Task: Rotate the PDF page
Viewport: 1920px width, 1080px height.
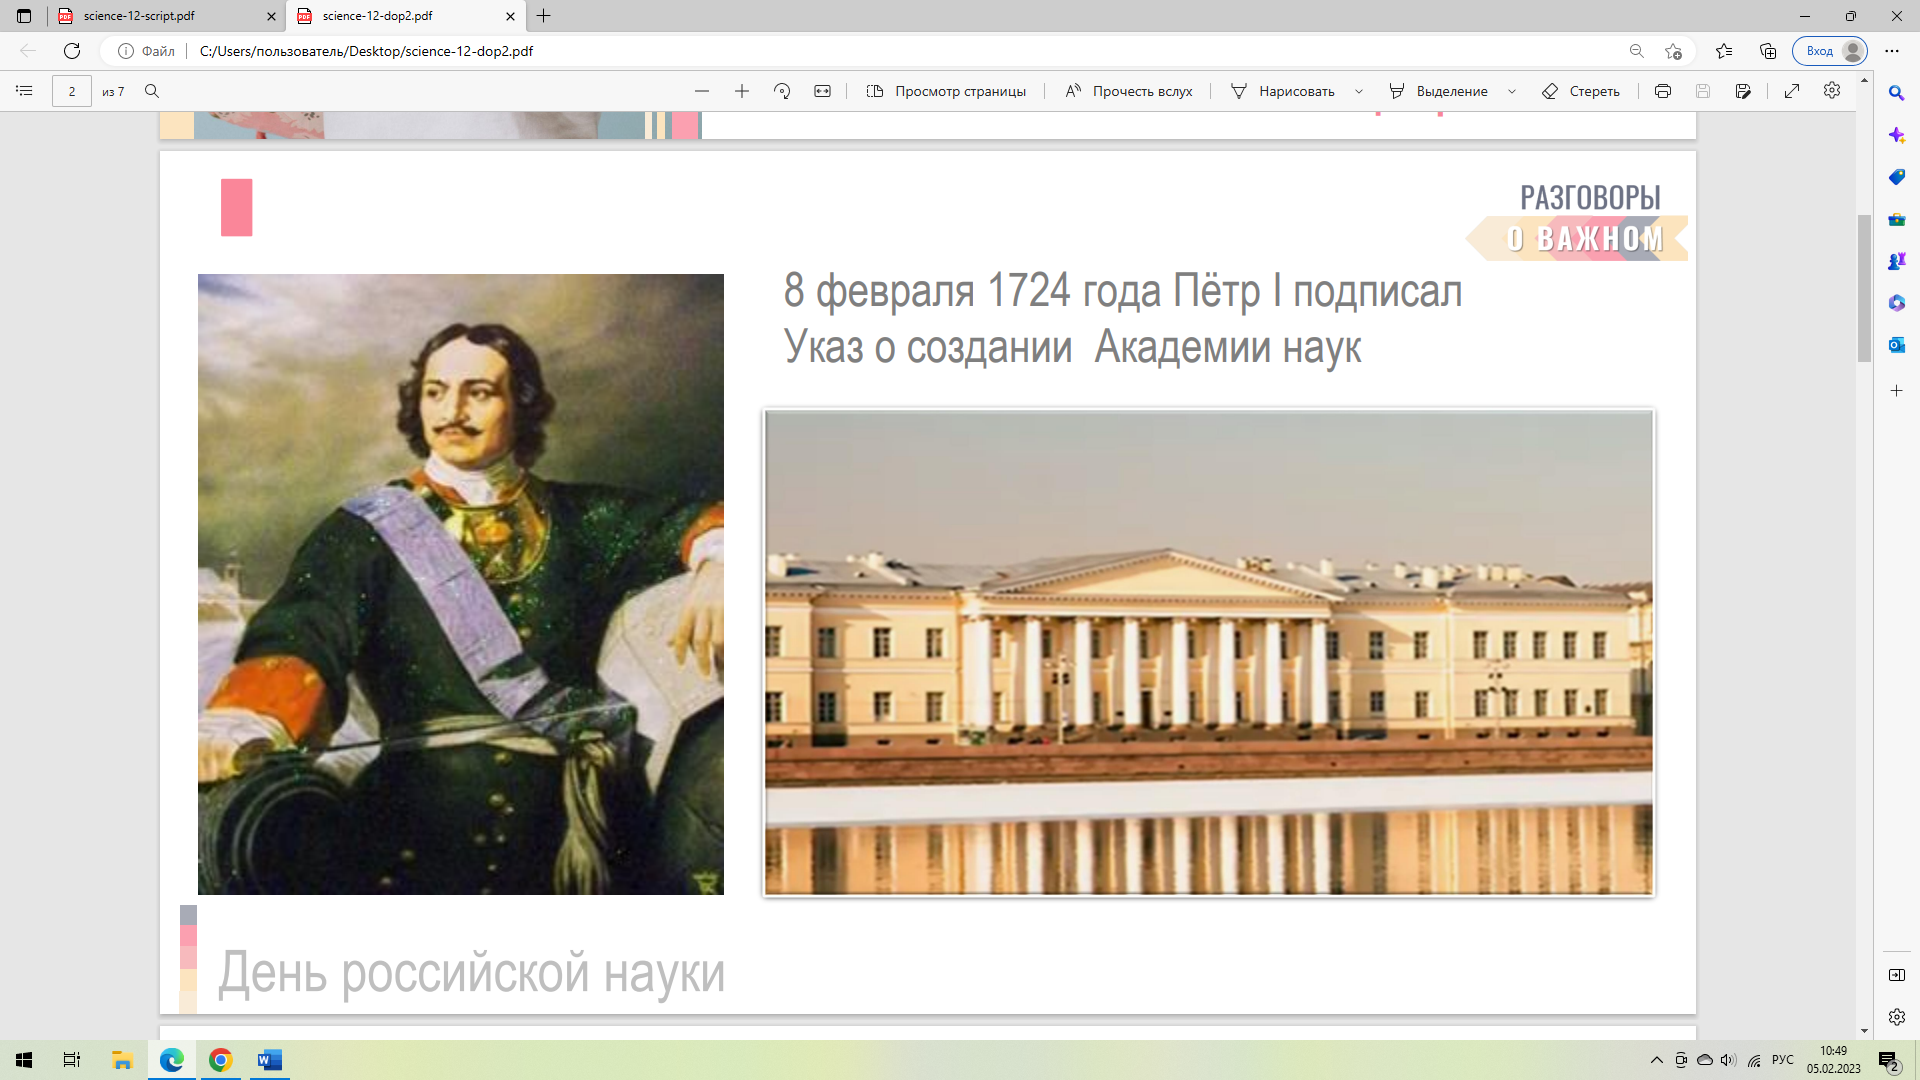Action: [x=782, y=91]
